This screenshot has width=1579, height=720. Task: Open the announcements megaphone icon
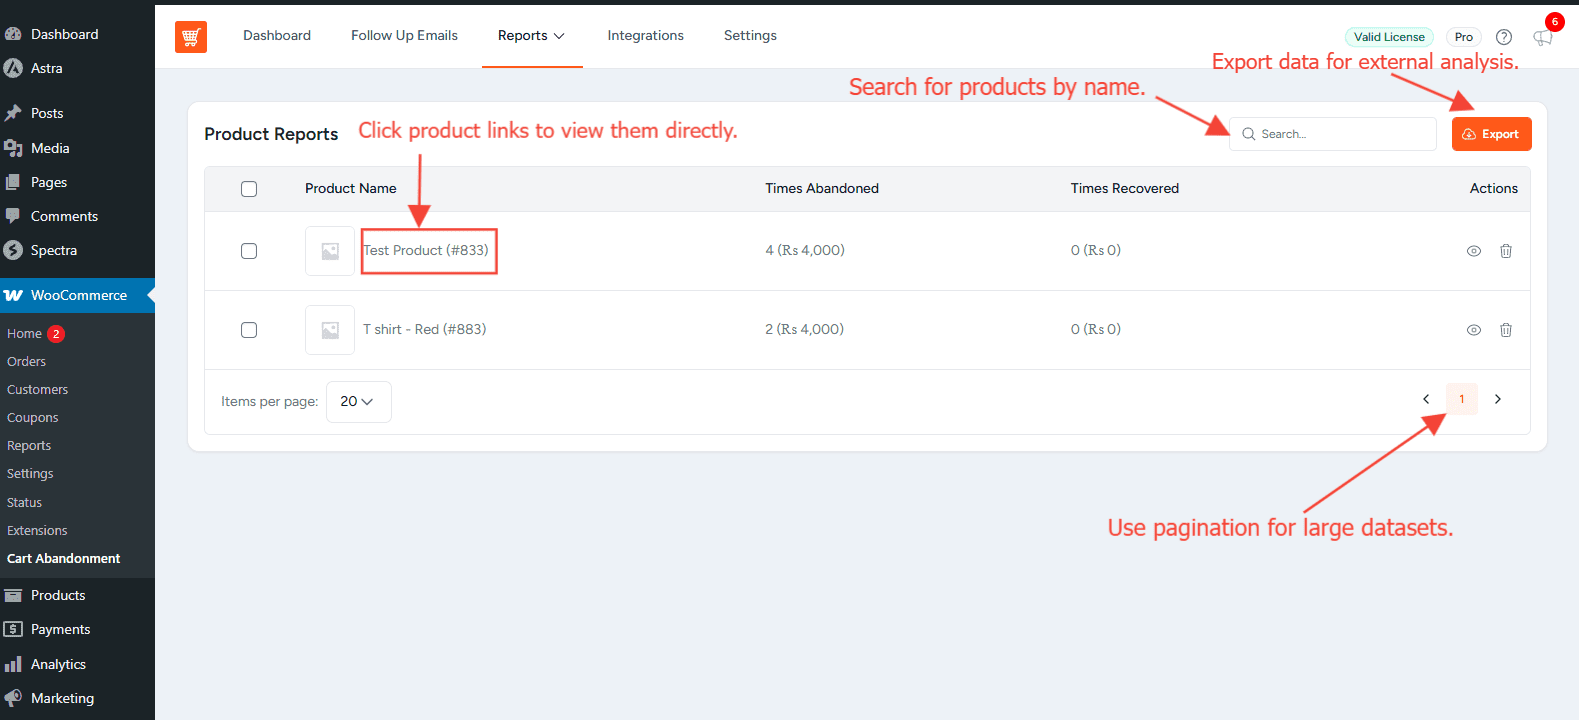coord(1543,37)
